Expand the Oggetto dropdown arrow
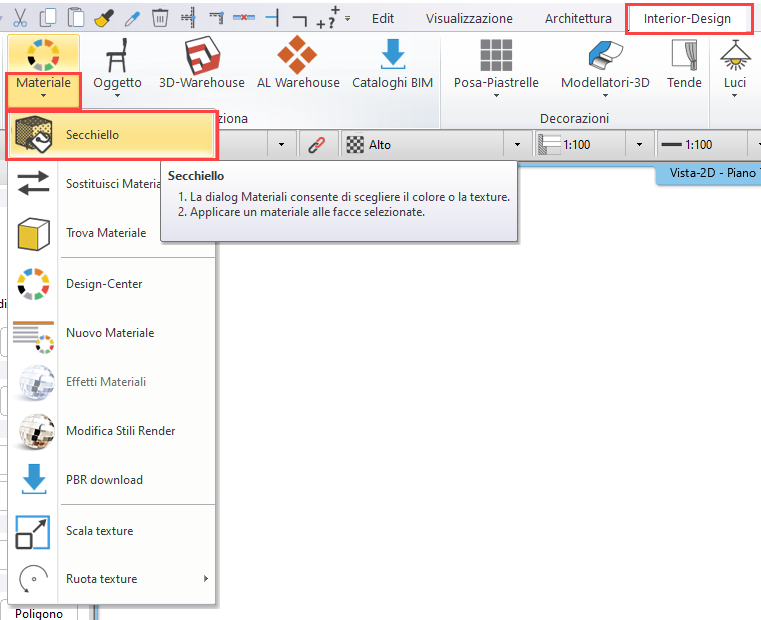Screen dimensions: 761x620 (x=117, y=96)
